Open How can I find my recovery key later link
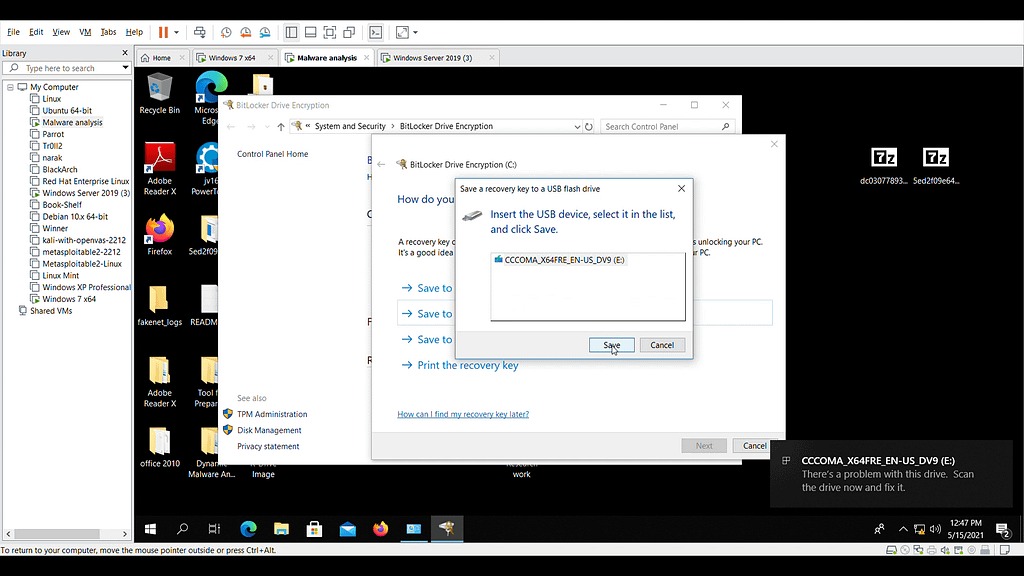This screenshot has height=576, width=1024. pos(463,414)
